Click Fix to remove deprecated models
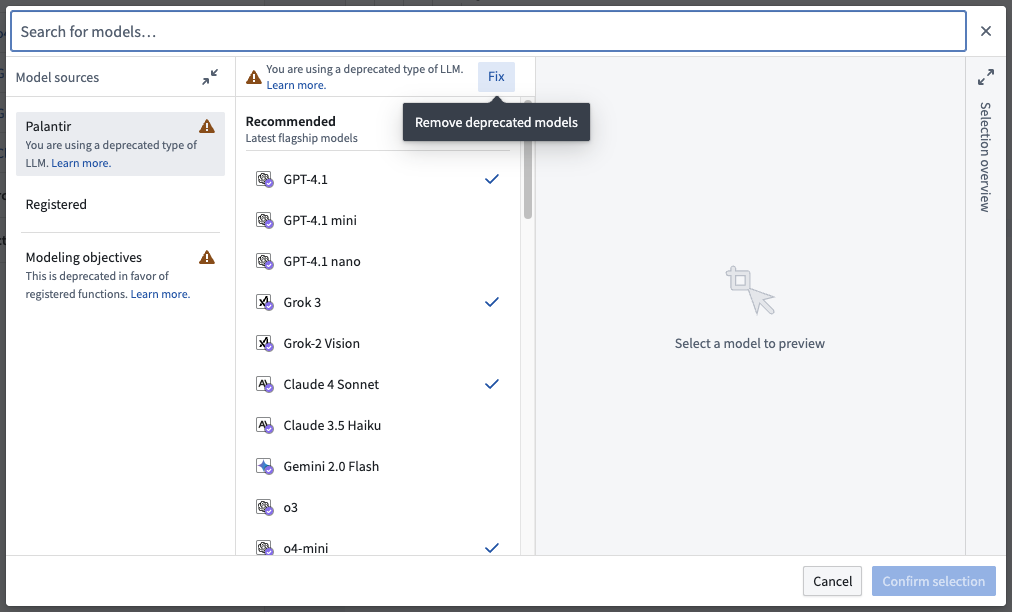Image resolution: width=1012 pixels, height=612 pixels. click(496, 77)
